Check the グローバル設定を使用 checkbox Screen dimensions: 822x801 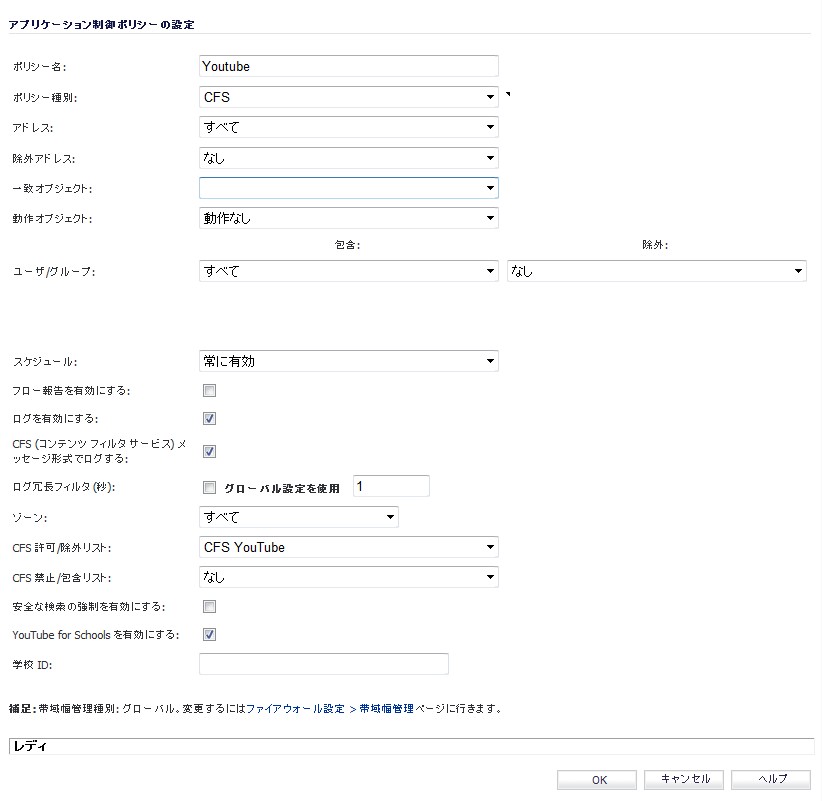click(x=209, y=488)
